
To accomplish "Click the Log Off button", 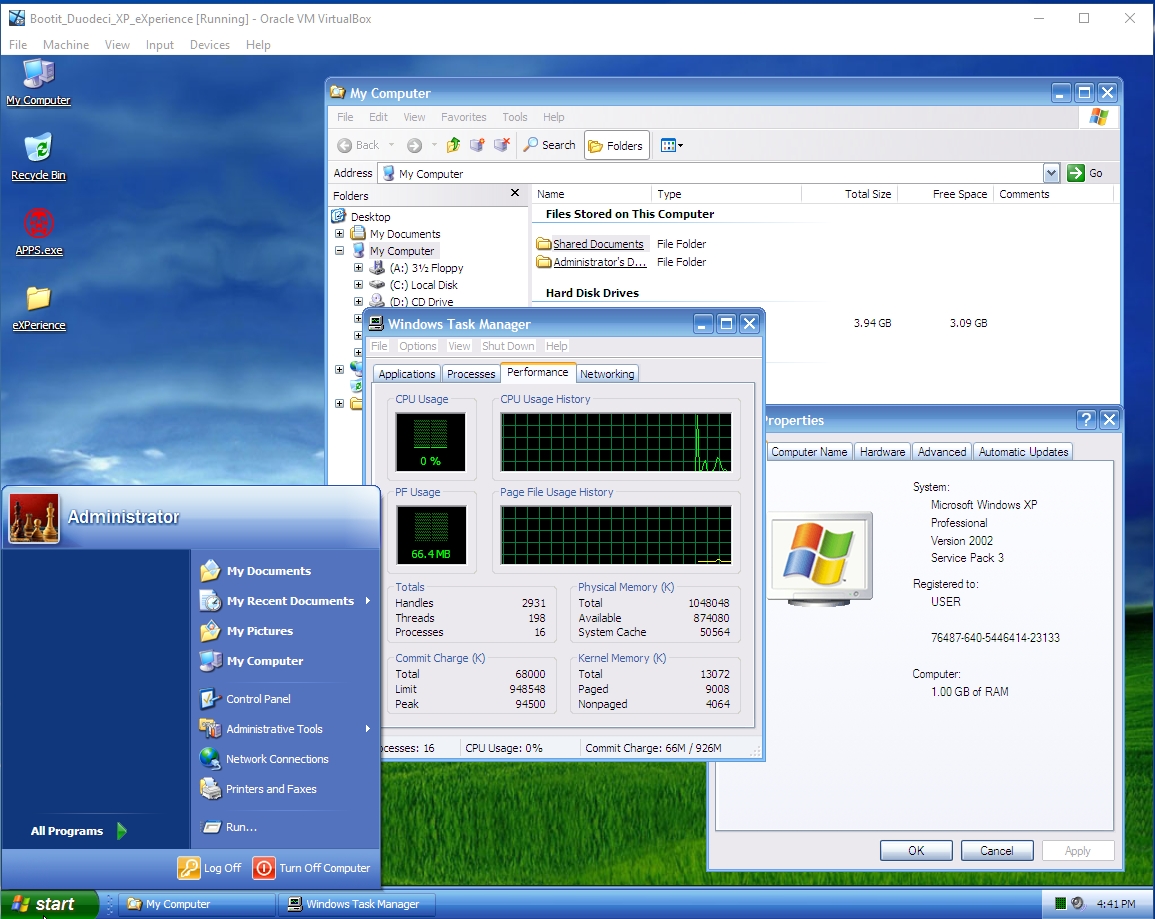I will click(210, 868).
